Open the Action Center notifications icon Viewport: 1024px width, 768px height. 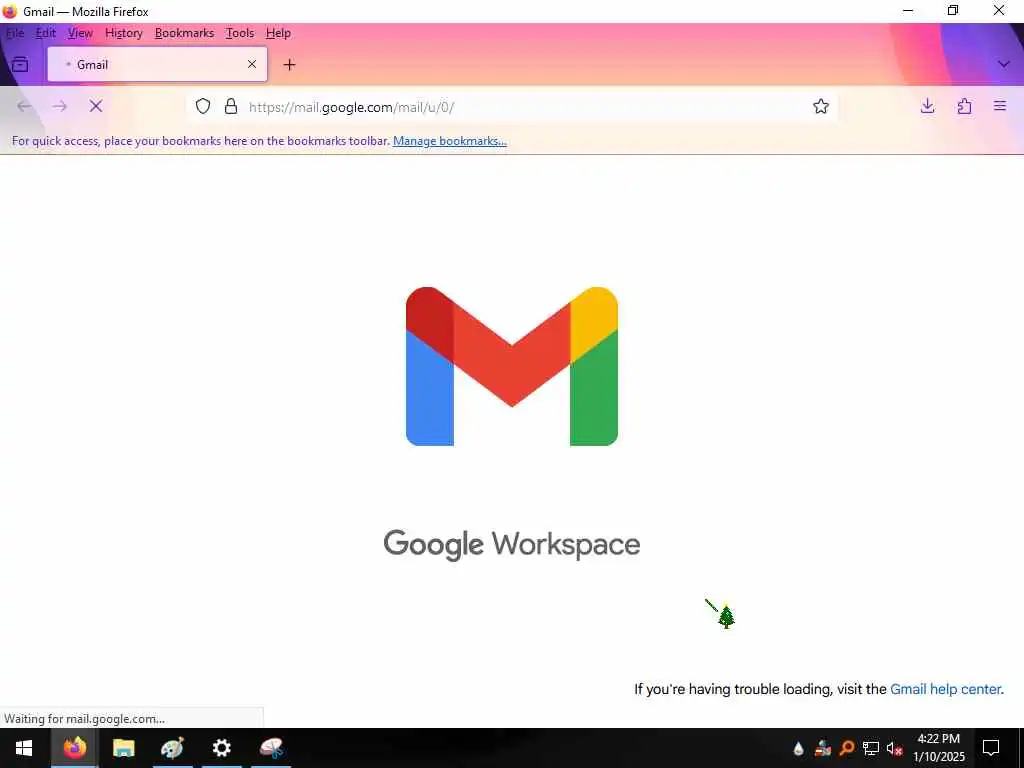991,748
